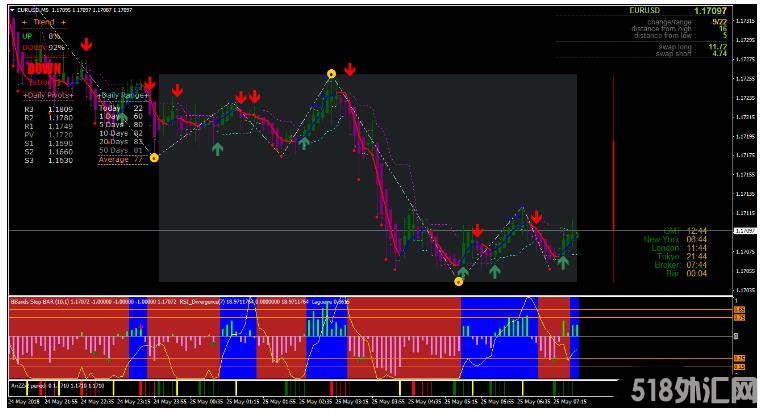The width and height of the screenshot is (765, 414).
Task: Click the '5 Days 80' range row
Action: [x=121, y=125]
